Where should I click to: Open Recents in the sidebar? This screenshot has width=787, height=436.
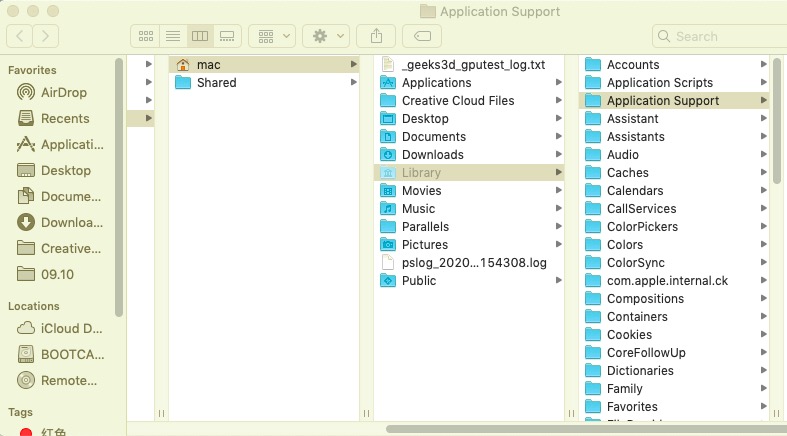point(60,118)
